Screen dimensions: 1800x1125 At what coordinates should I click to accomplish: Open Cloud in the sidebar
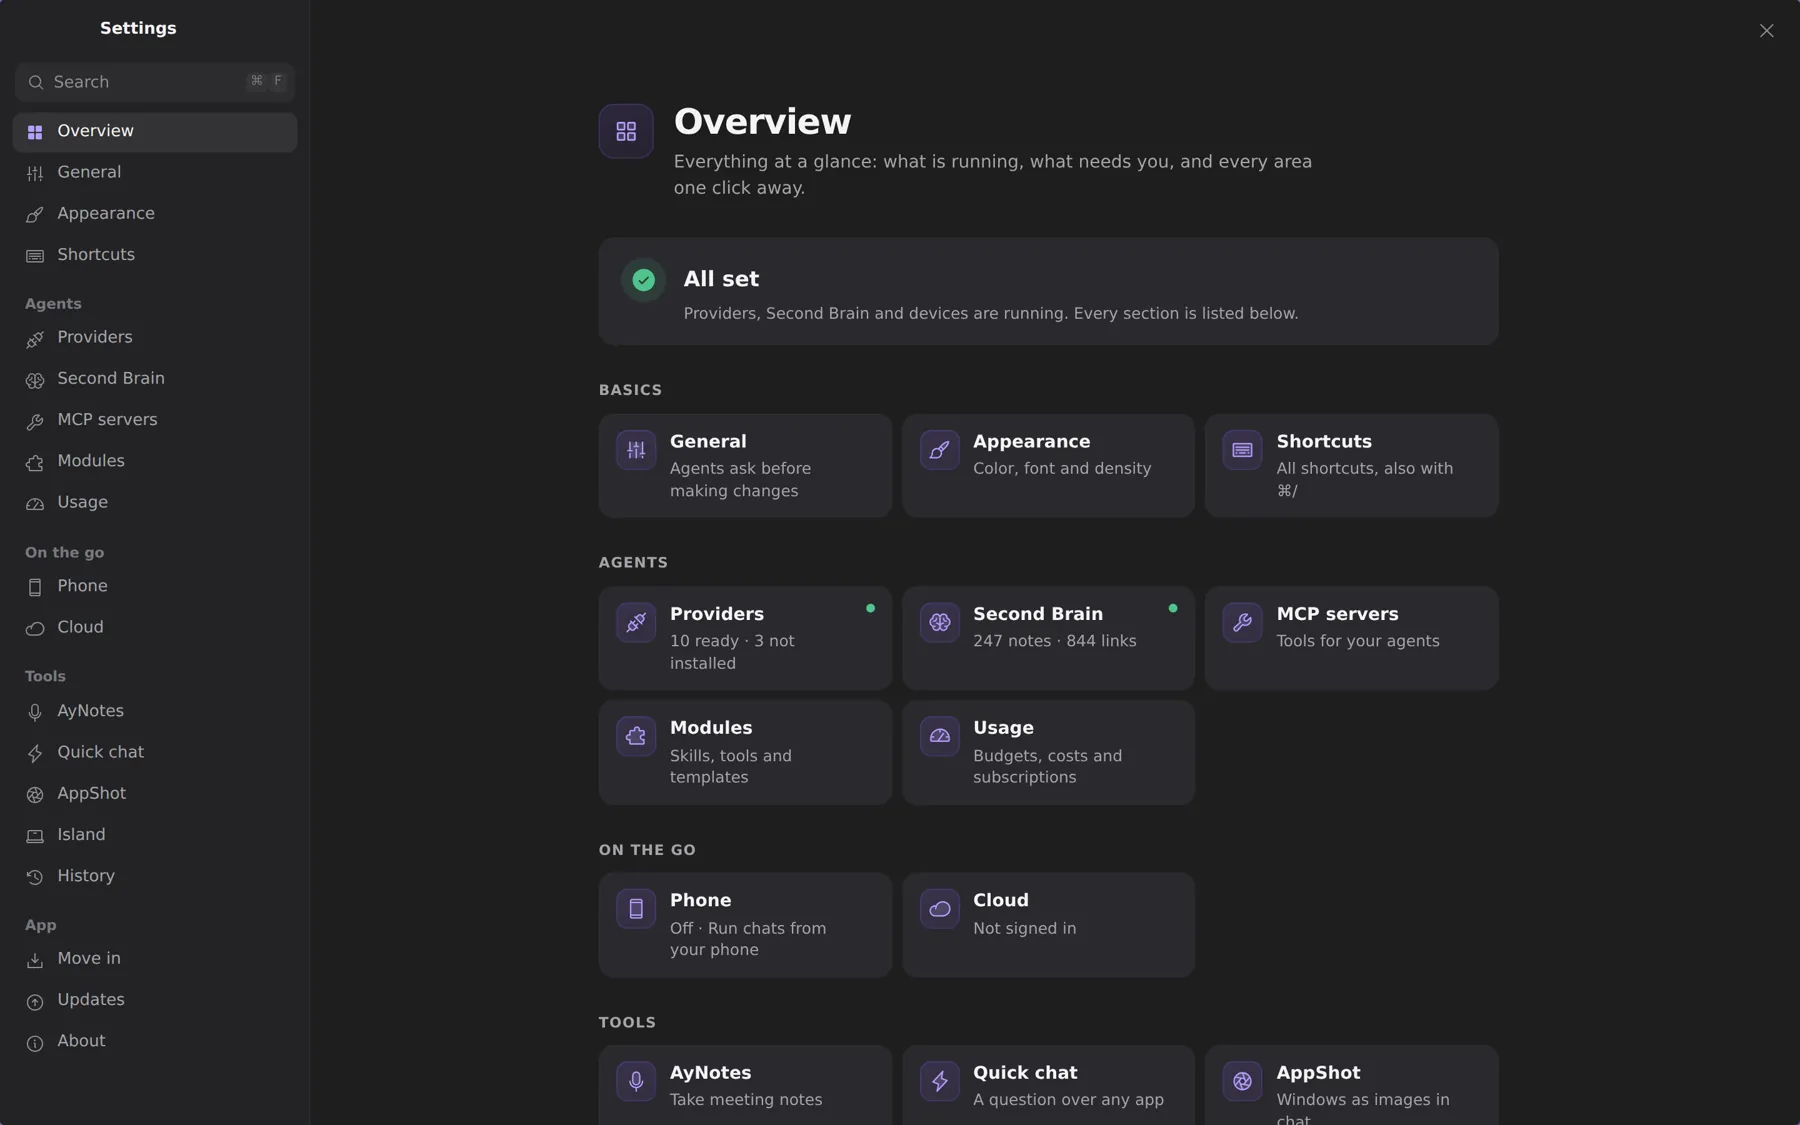(155, 628)
